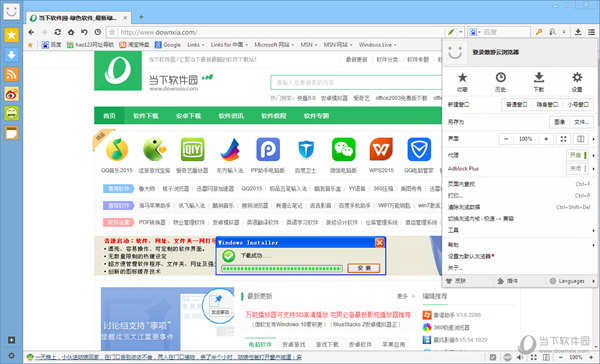600x364 pixels.
Task: Bookmark the page with address bar star
Action: click(x=112, y=32)
